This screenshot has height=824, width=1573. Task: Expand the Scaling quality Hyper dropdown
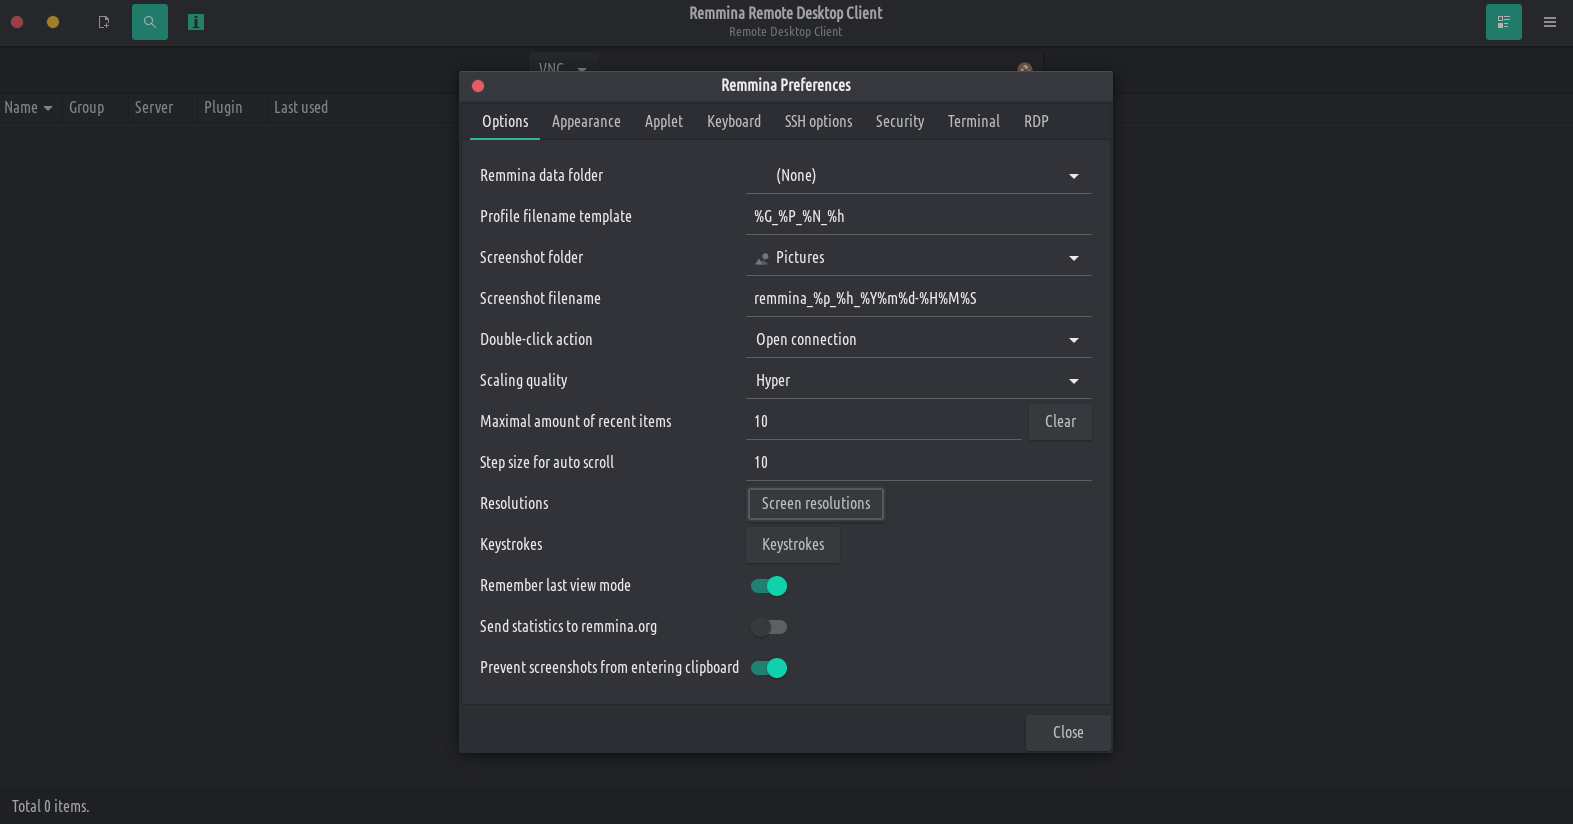click(x=919, y=381)
